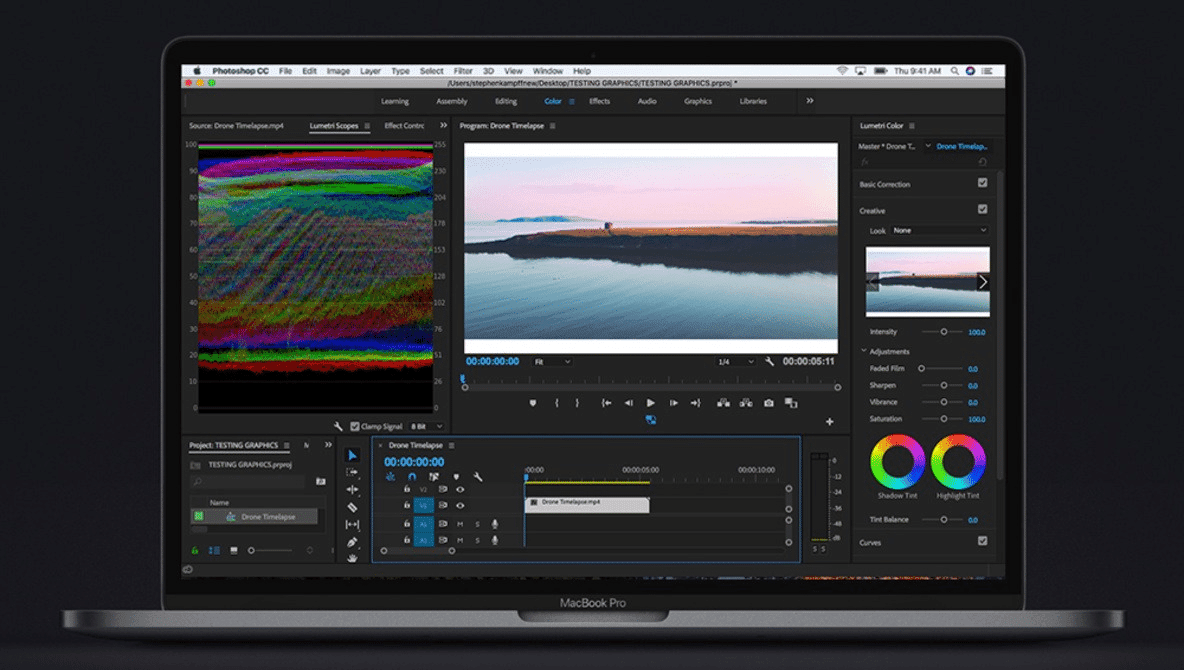Open the Fit zoom level dropdown
The image size is (1184, 670).
coord(552,361)
